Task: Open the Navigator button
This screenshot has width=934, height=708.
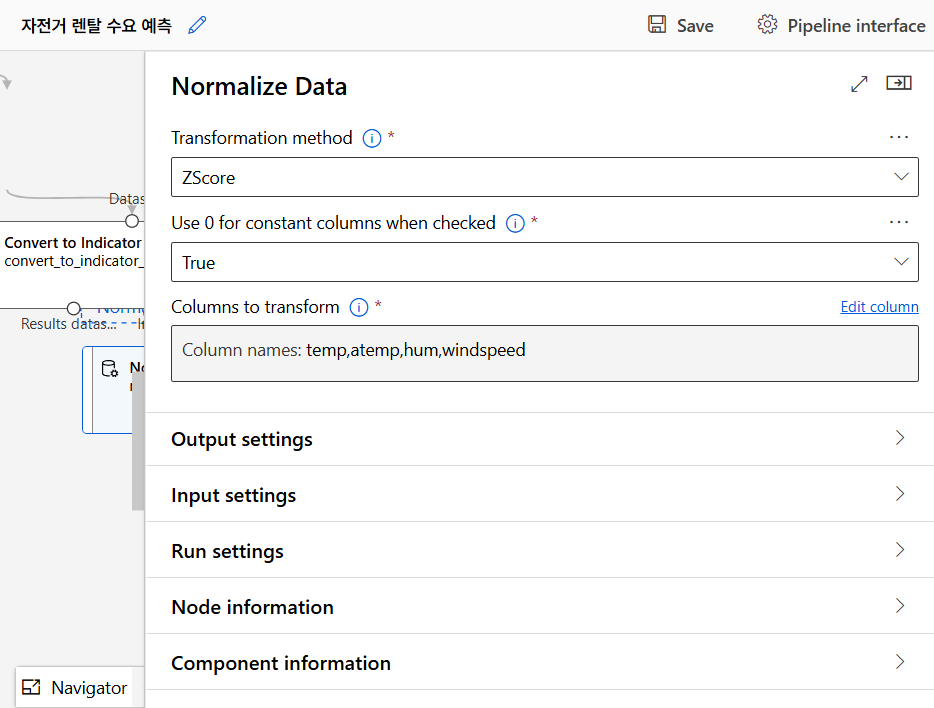Action: click(x=76, y=688)
